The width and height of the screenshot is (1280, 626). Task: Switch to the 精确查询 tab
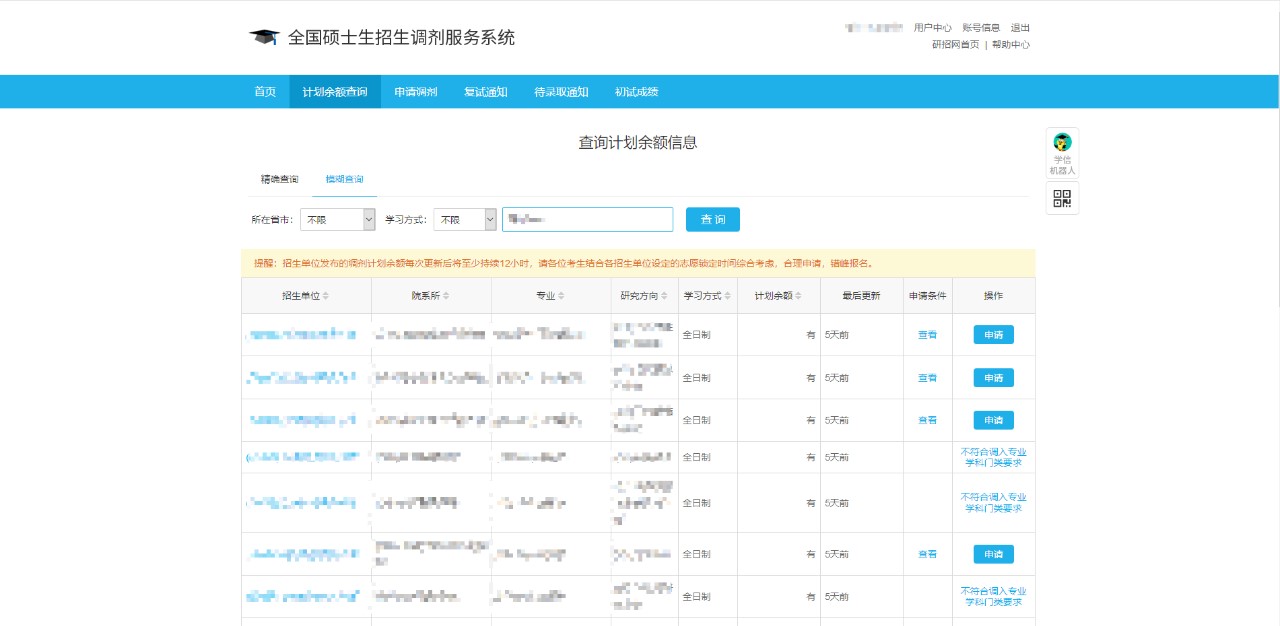coord(279,179)
